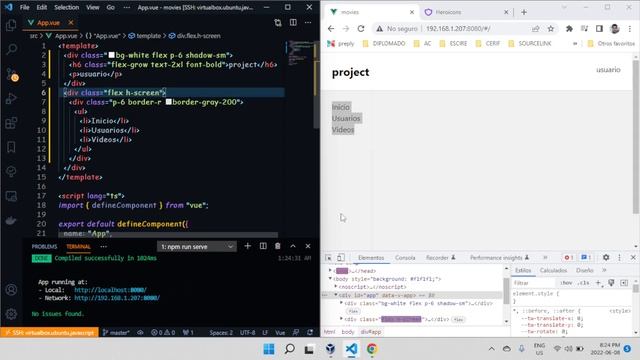The image size is (640, 360).
Task: Switch to the PROBLEMS panel tab
Action: coord(44,247)
